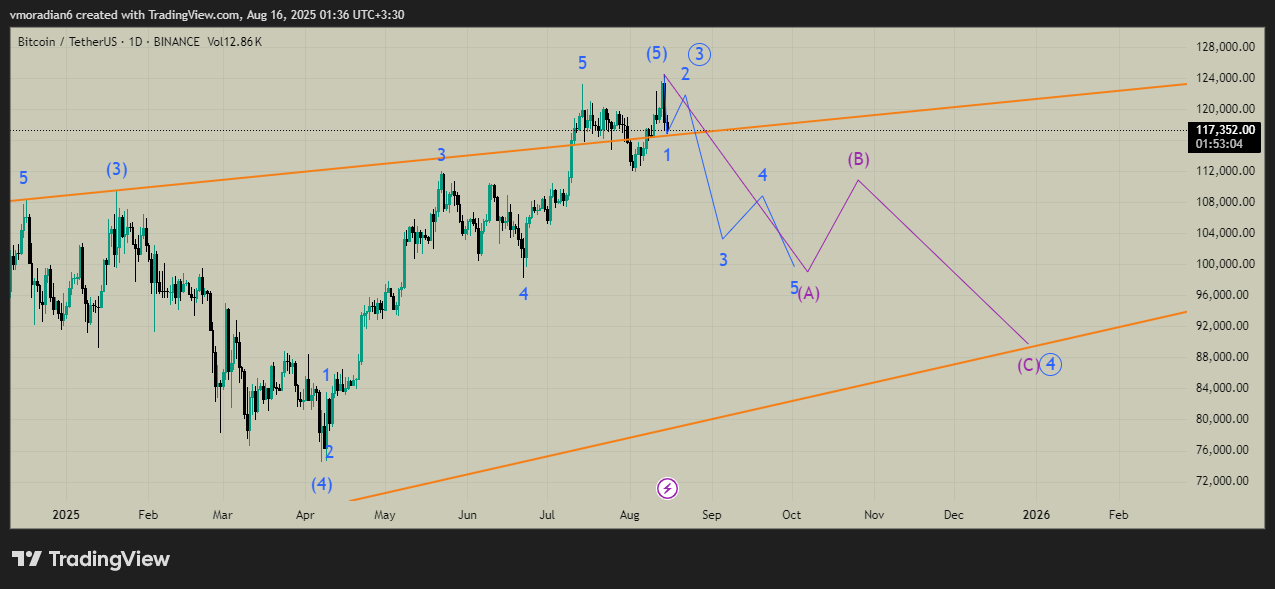1275x589 pixels.
Task: Click the Jul time axis label
Action: (547, 515)
